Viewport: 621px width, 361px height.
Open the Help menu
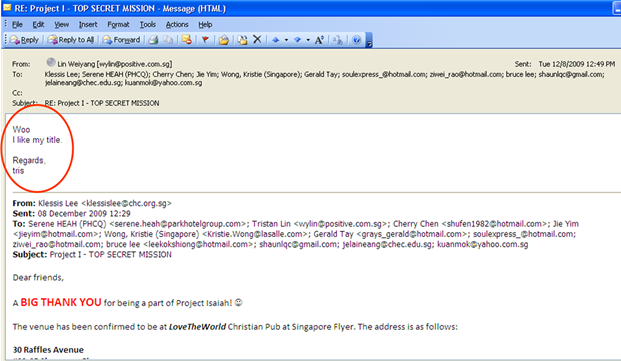click(205, 25)
